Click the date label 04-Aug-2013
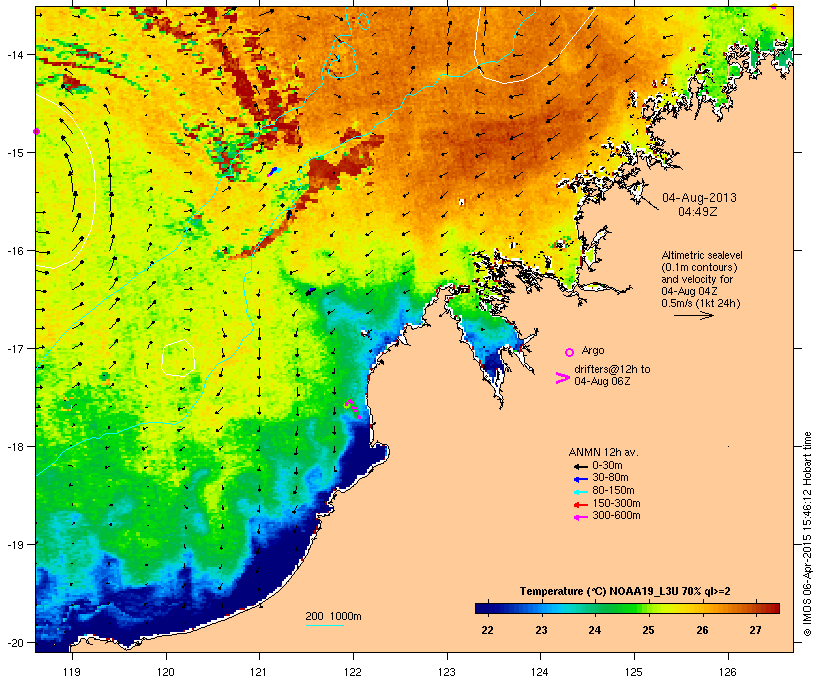The width and height of the screenshot is (820, 680). (699, 198)
